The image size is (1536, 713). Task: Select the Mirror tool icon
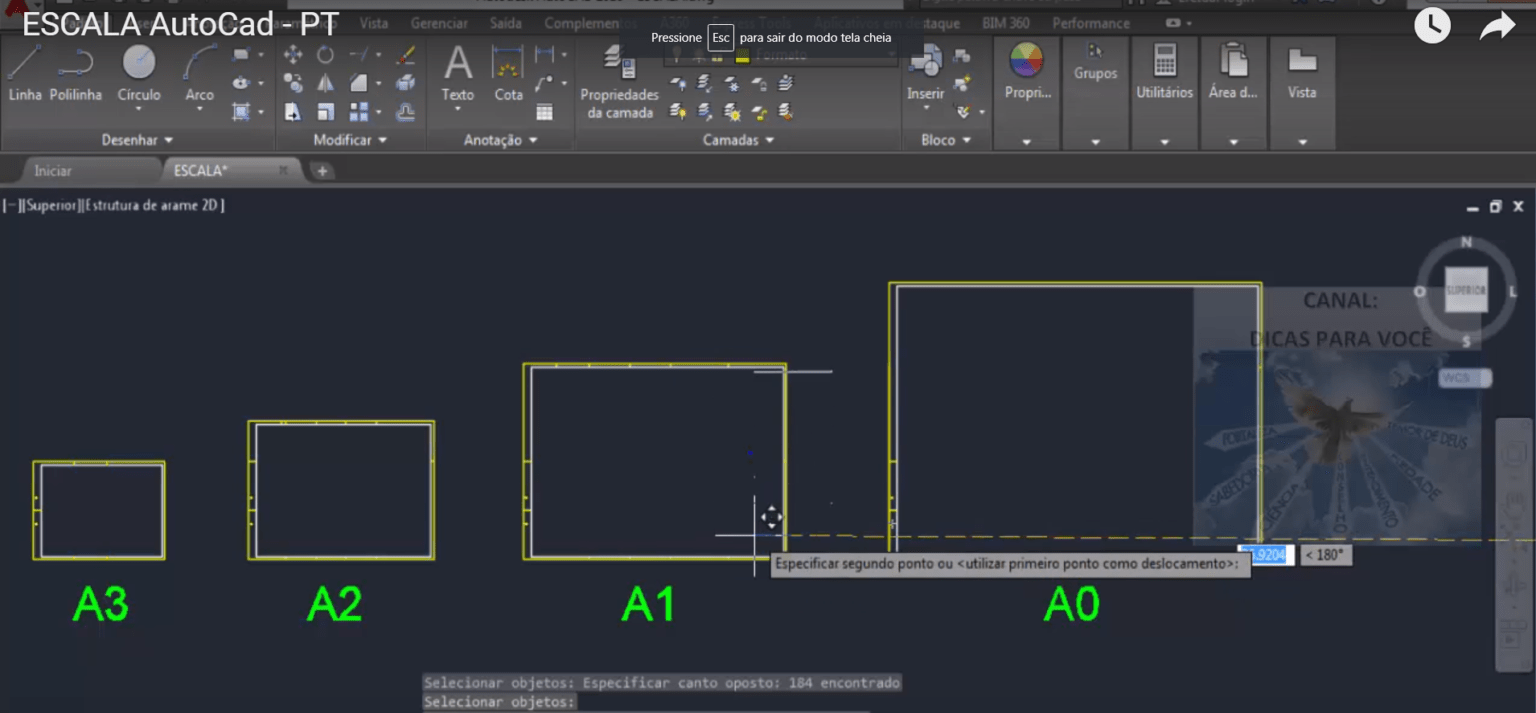(325, 83)
